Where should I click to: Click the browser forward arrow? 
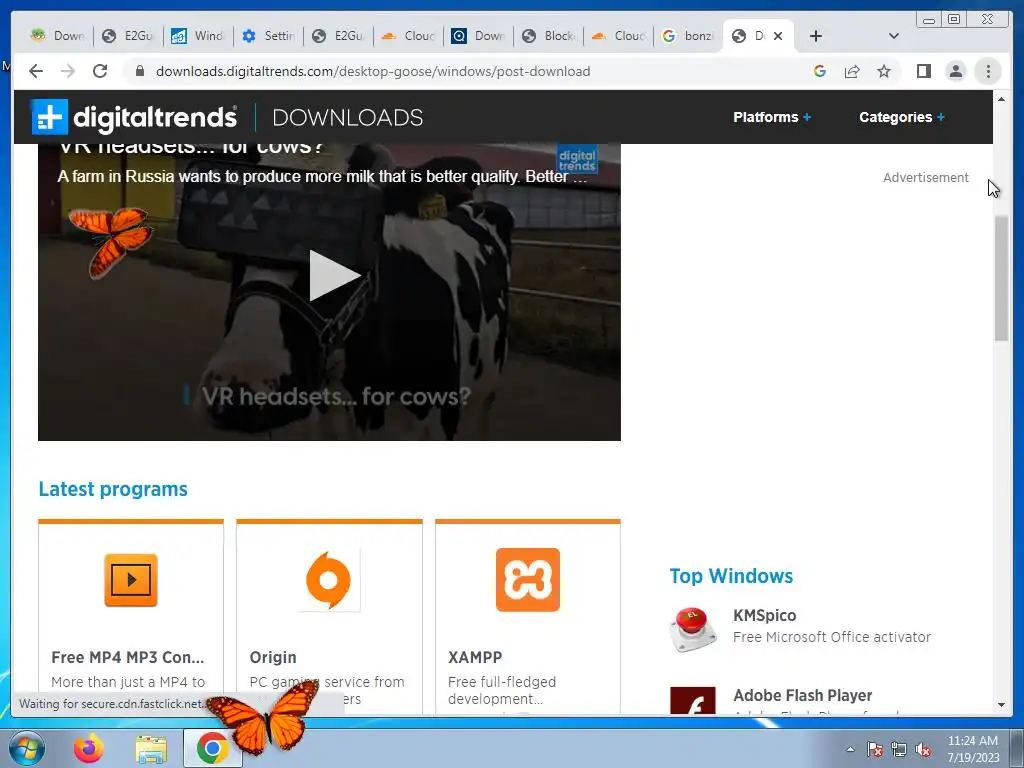point(68,71)
